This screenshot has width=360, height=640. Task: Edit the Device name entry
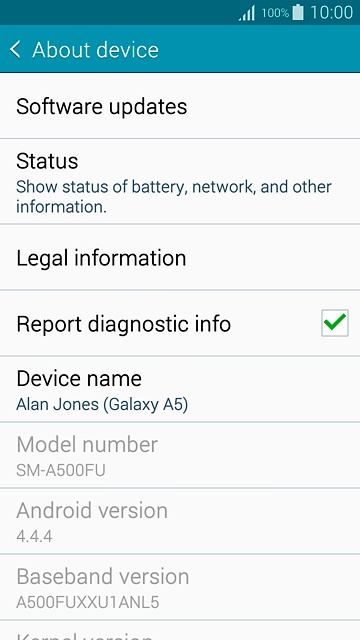[180, 389]
